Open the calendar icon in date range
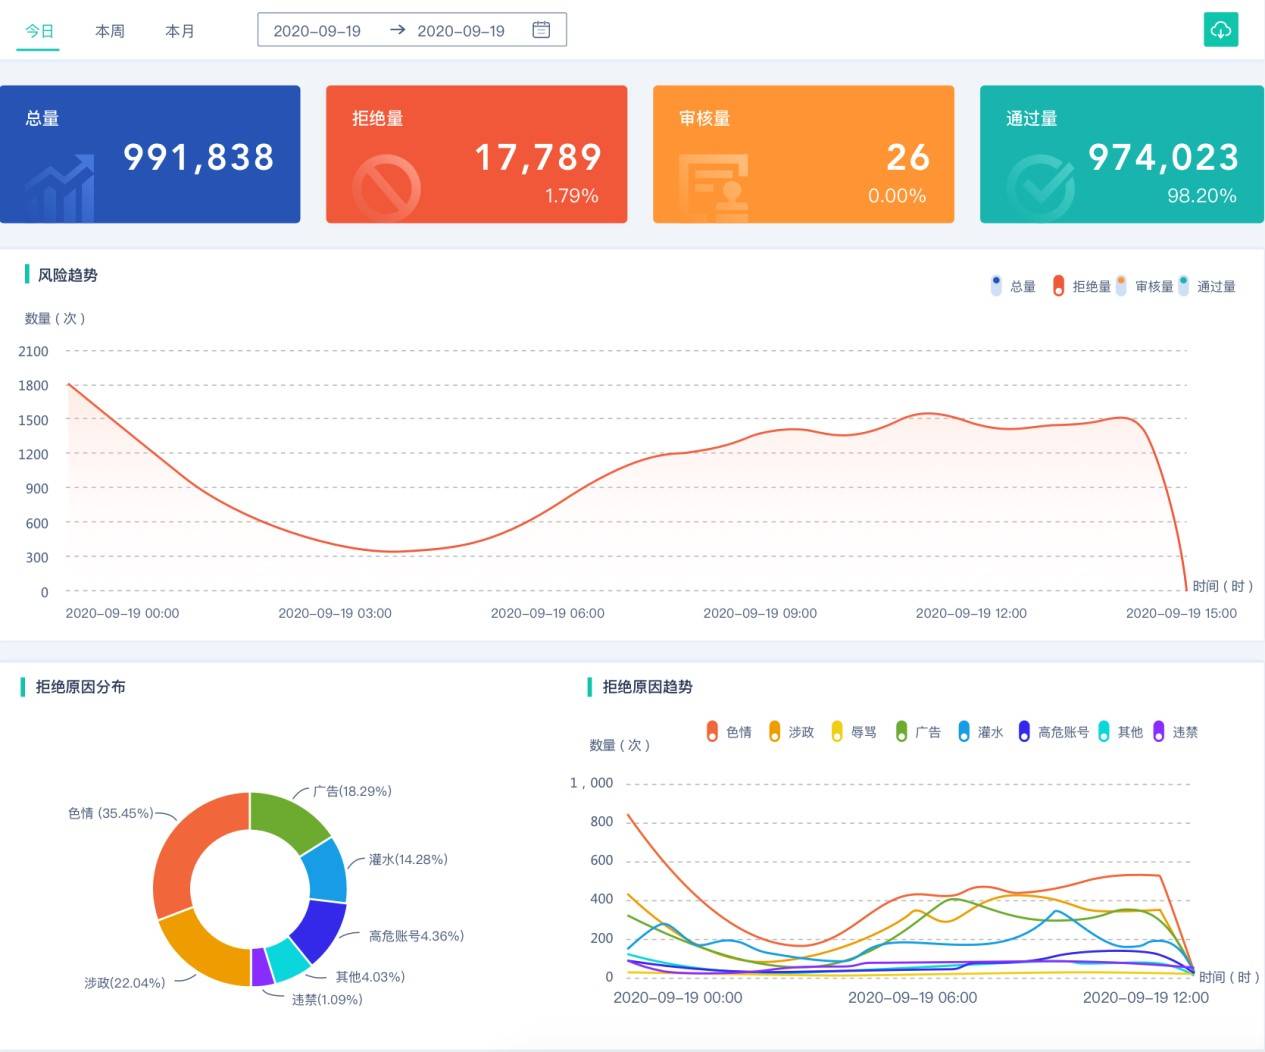The image size is (1265, 1052). pos(541,30)
